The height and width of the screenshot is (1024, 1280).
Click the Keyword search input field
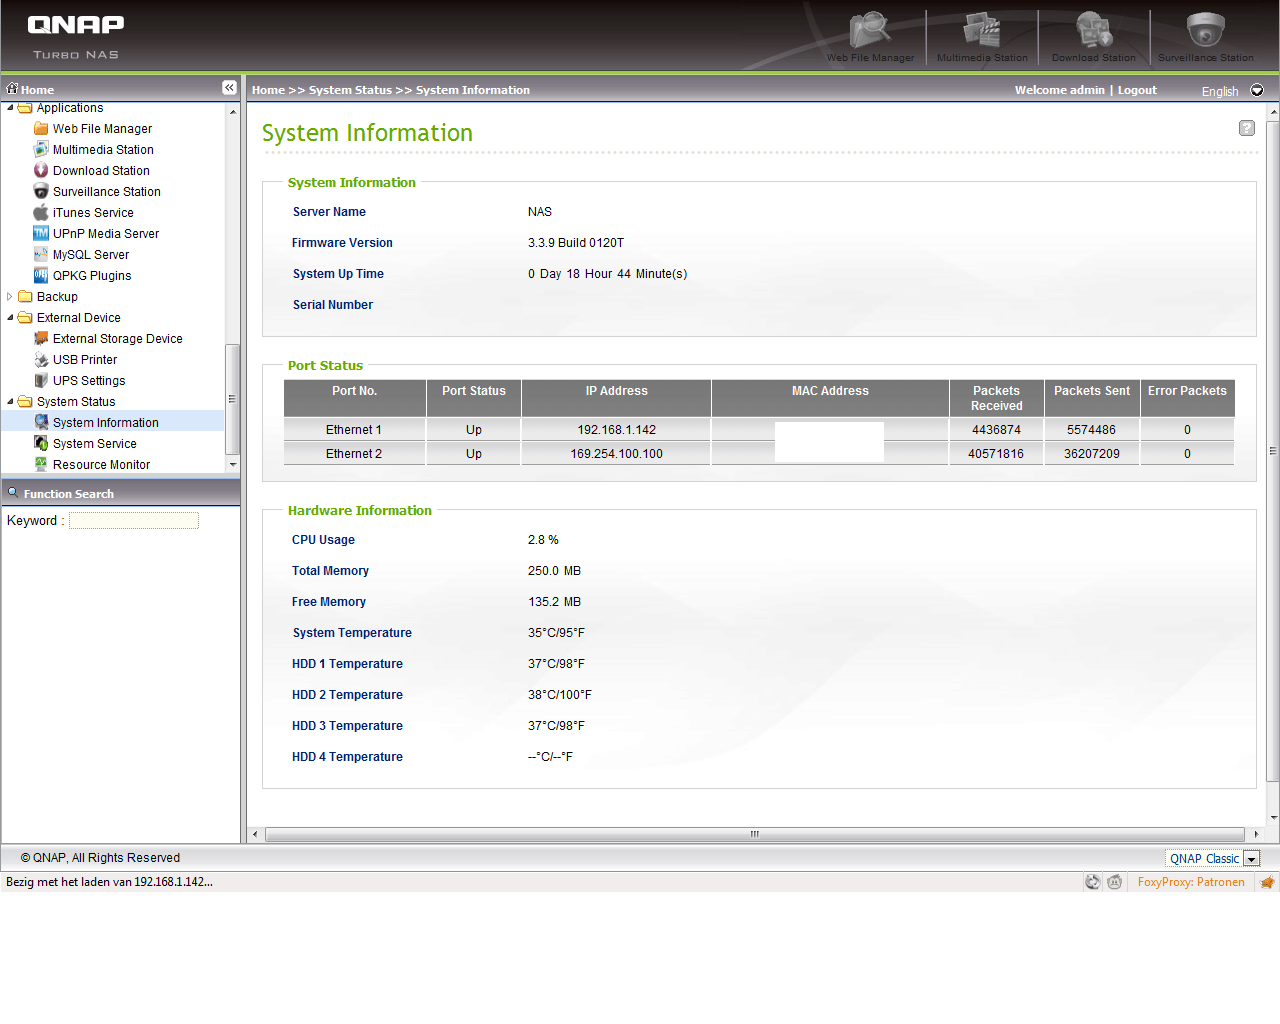(x=134, y=520)
